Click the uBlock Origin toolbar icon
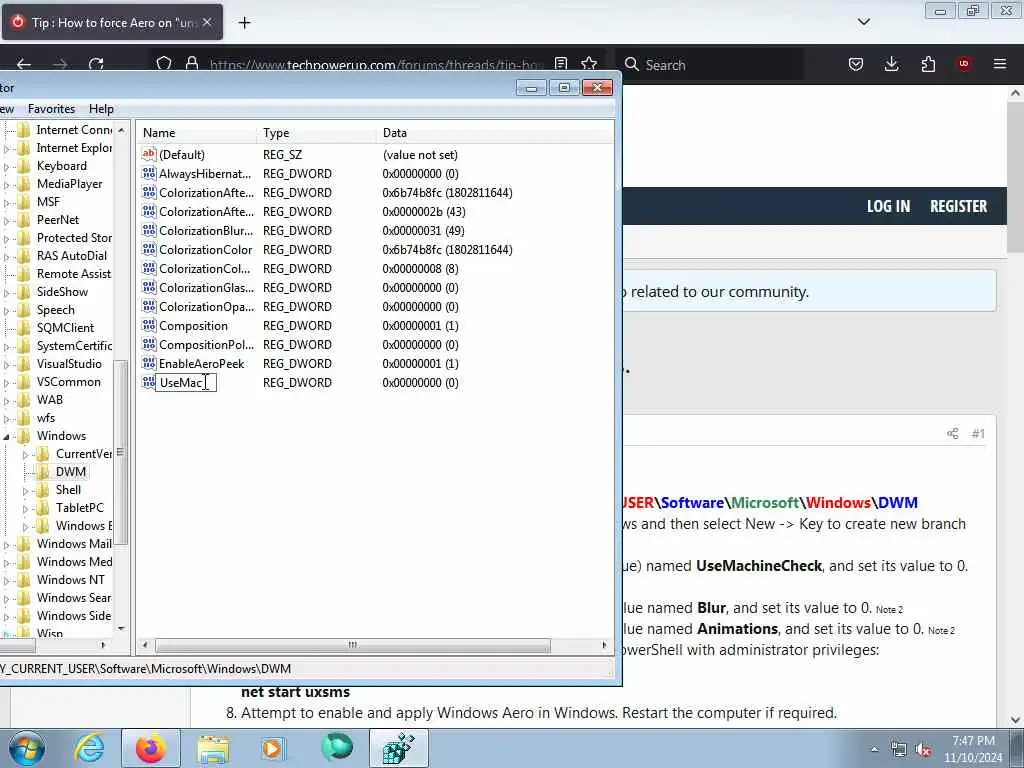This screenshot has height=768, width=1024. [x=963, y=64]
